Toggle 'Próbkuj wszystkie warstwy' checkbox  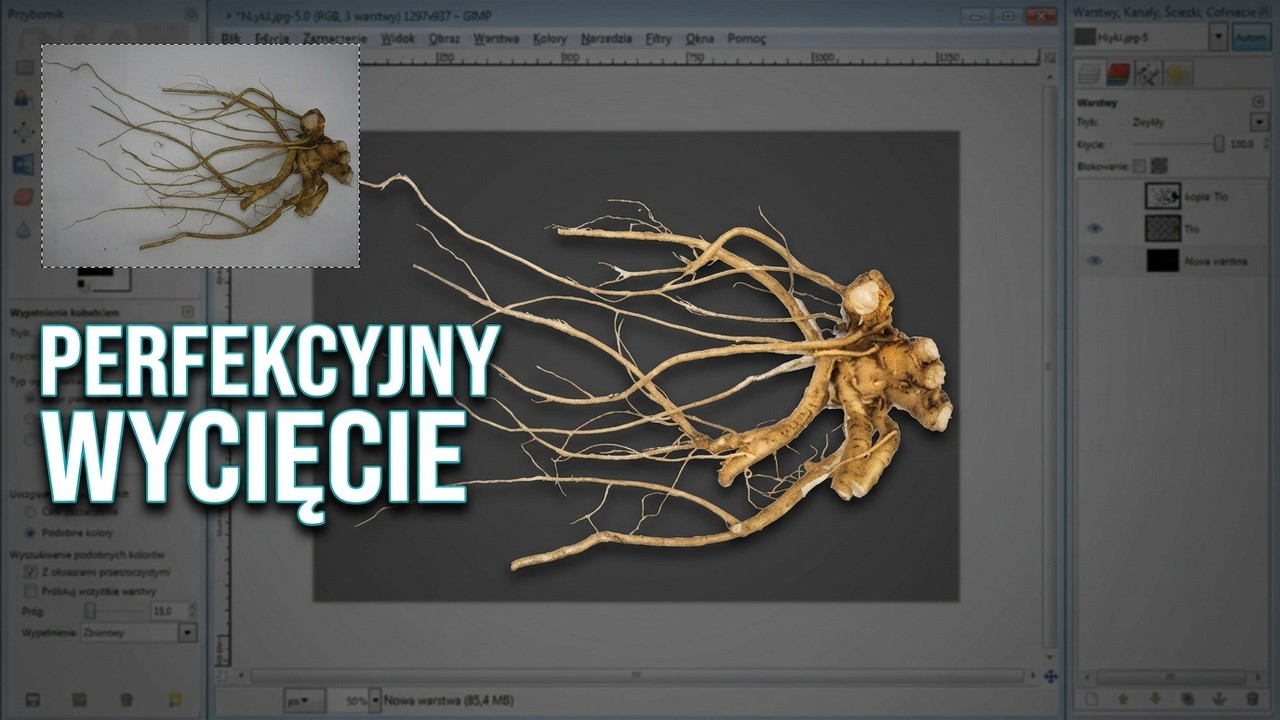(30, 591)
